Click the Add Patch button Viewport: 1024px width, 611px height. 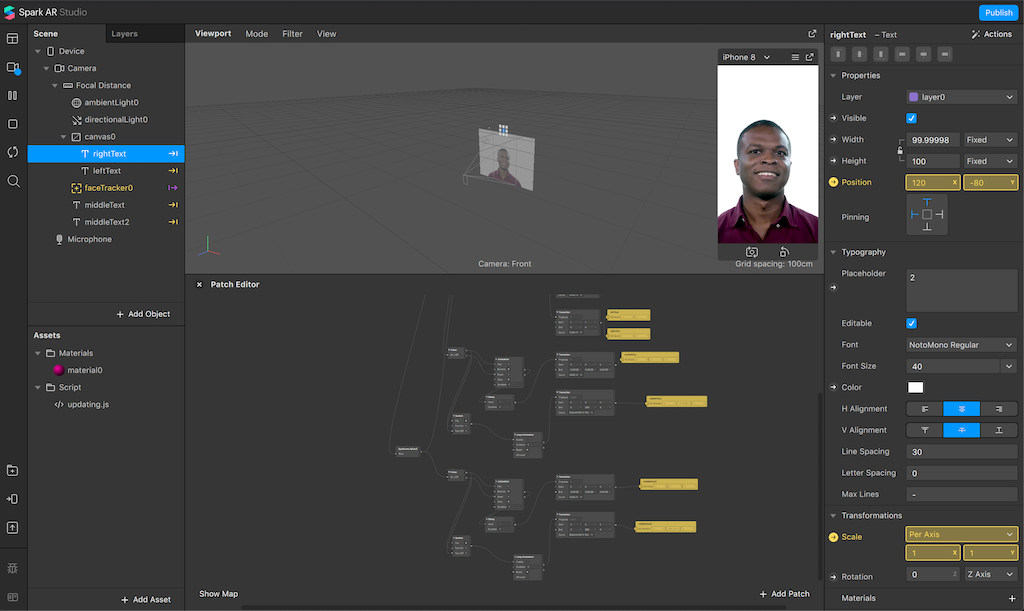tap(784, 594)
